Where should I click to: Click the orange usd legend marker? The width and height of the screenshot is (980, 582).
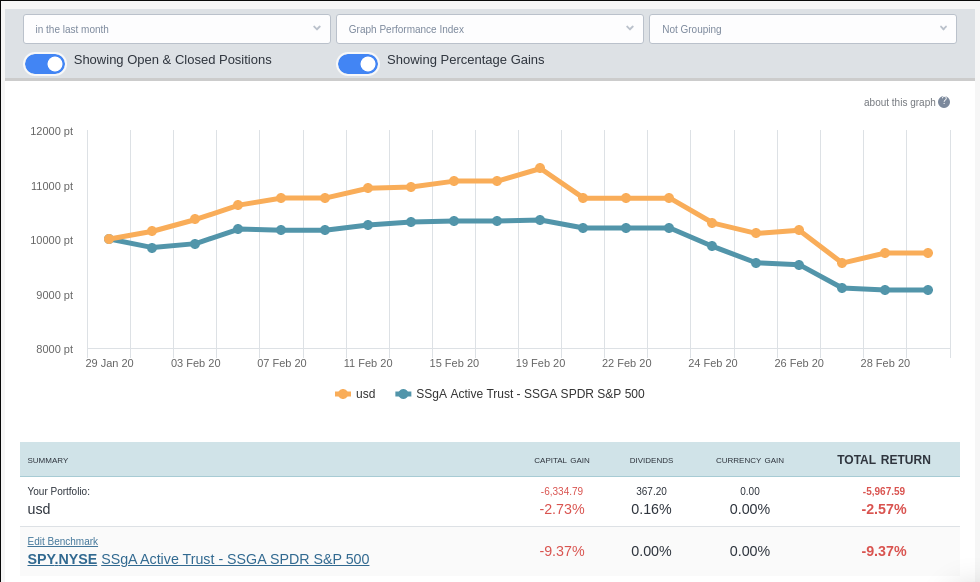tap(343, 394)
